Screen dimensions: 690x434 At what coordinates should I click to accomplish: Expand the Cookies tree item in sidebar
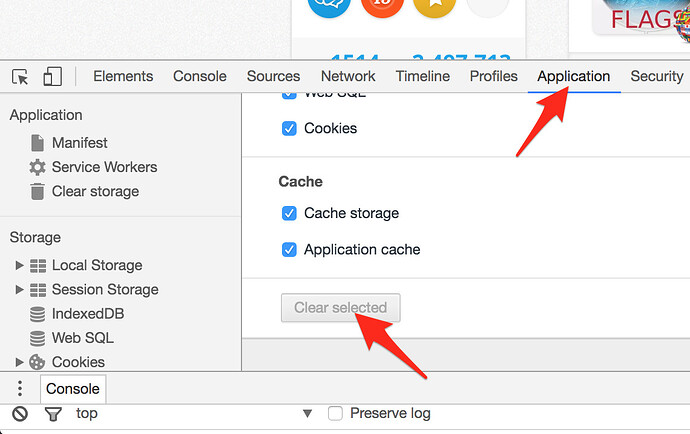click(x=19, y=362)
